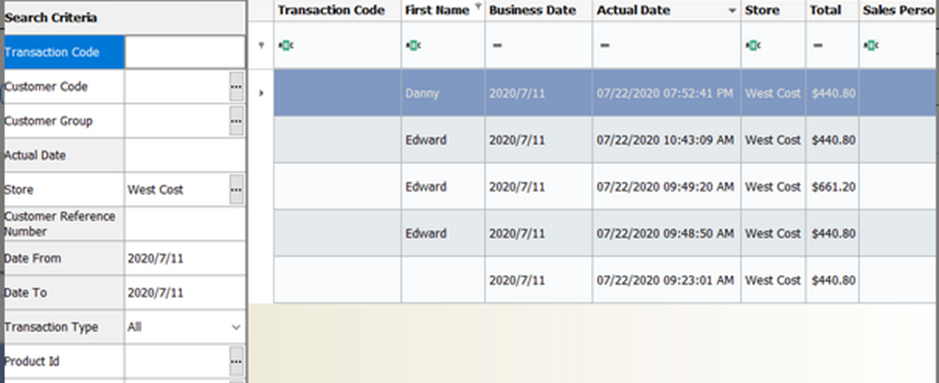Click Transaction Code column filter icon
939x383 pixels.
[286, 45]
